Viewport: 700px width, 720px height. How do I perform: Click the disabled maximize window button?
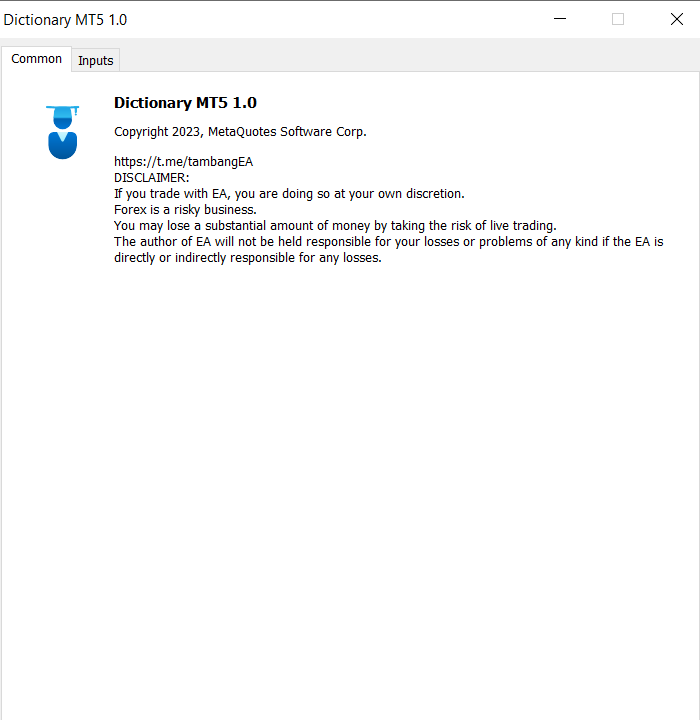pyautogui.click(x=618, y=19)
